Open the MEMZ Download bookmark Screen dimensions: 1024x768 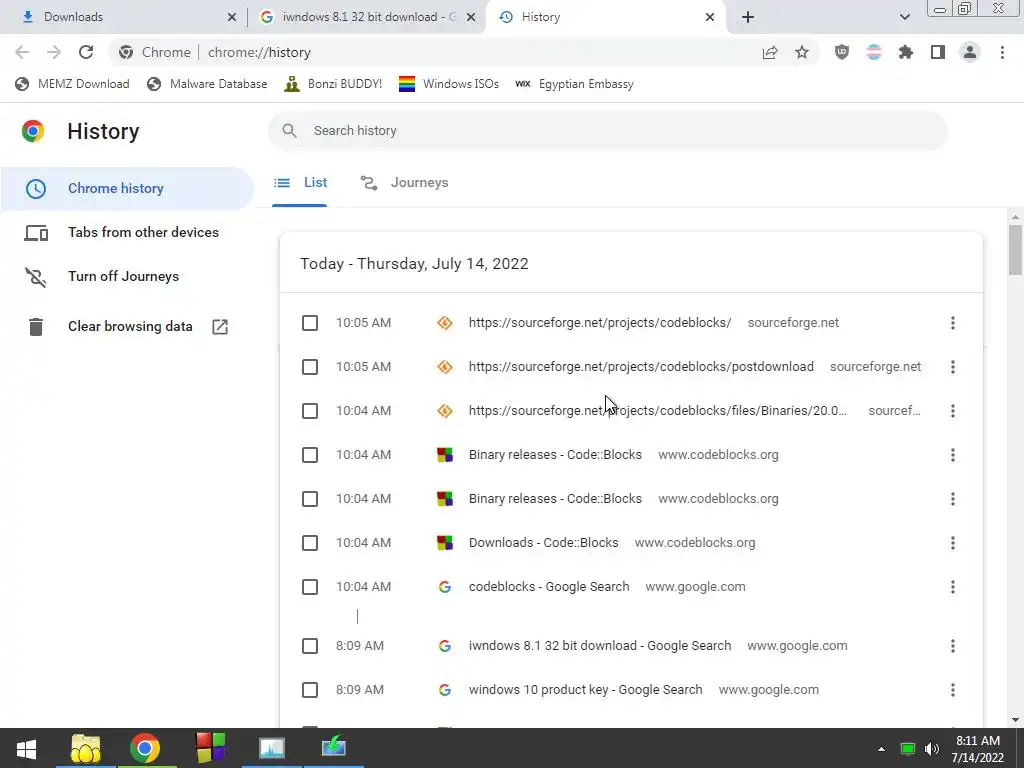pyautogui.click(x=72, y=84)
